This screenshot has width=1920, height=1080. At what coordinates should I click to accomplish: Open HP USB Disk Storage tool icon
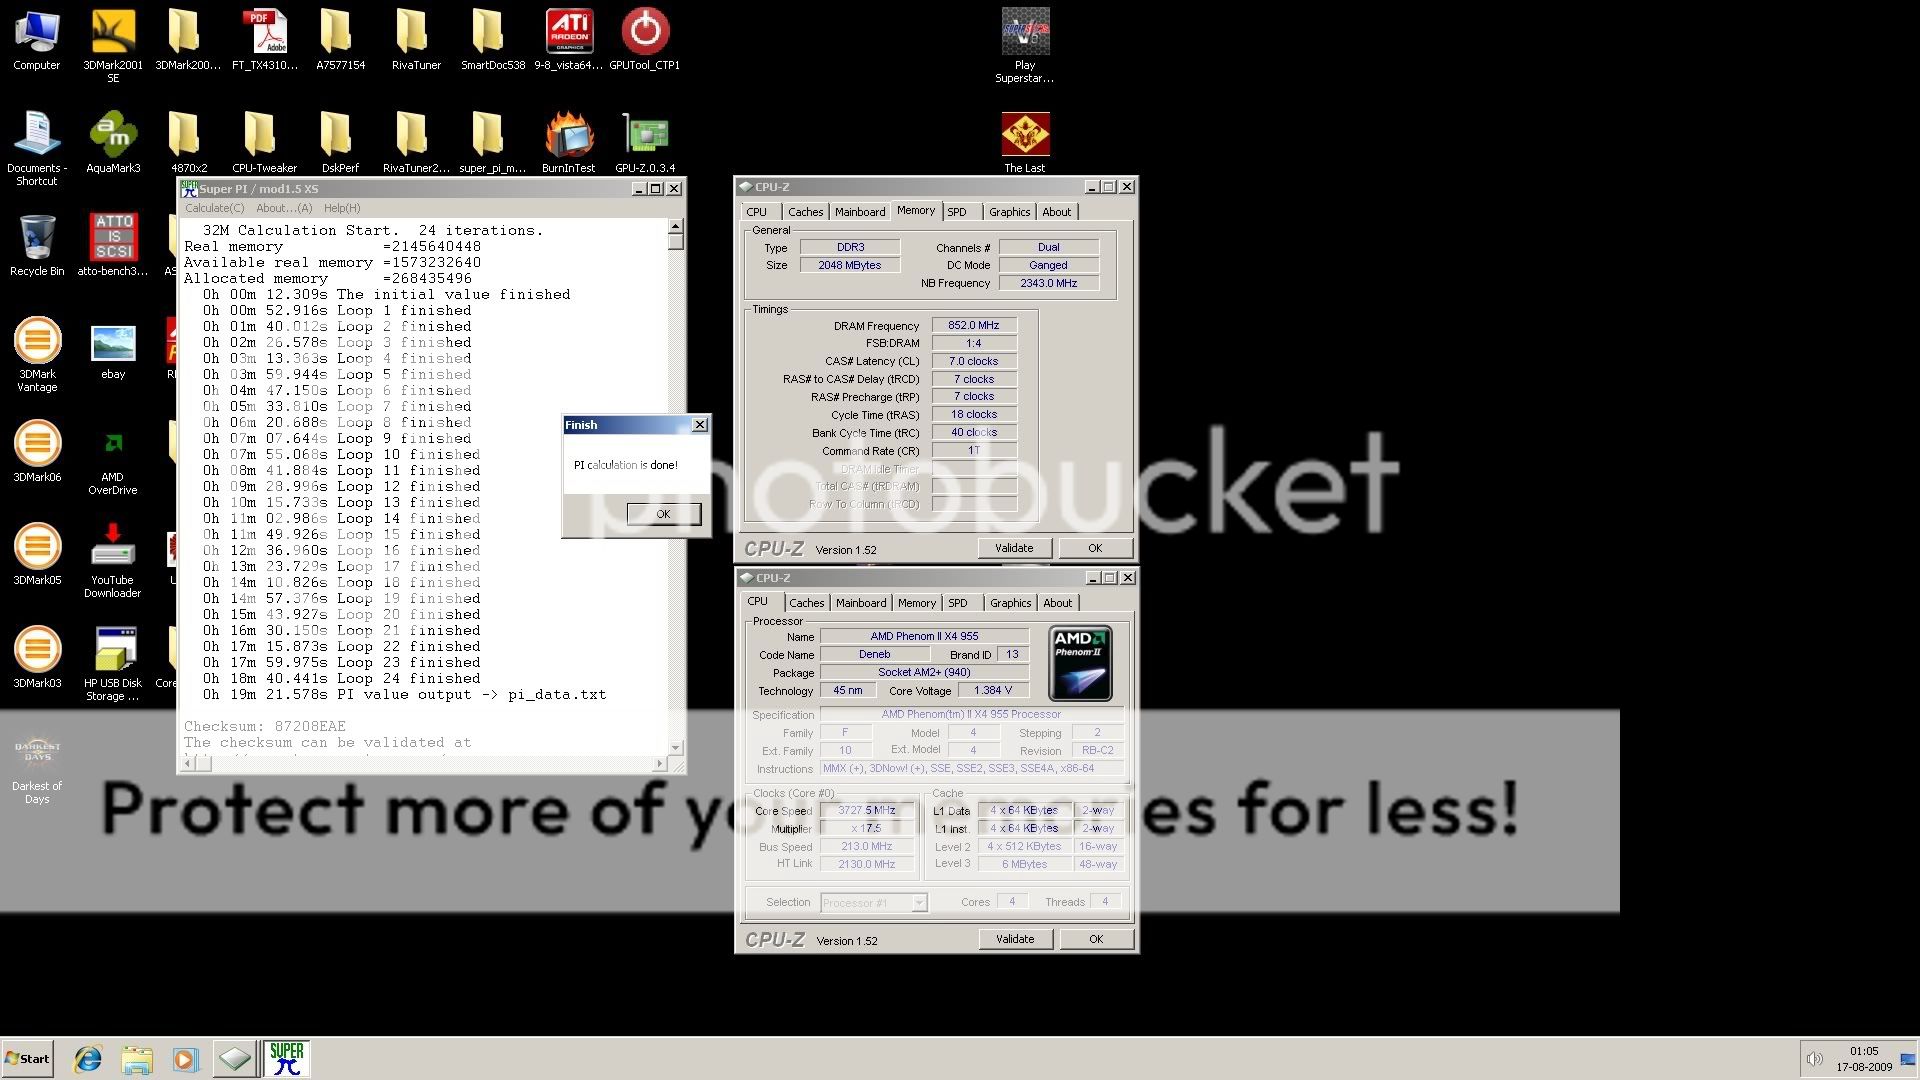point(113,663)
